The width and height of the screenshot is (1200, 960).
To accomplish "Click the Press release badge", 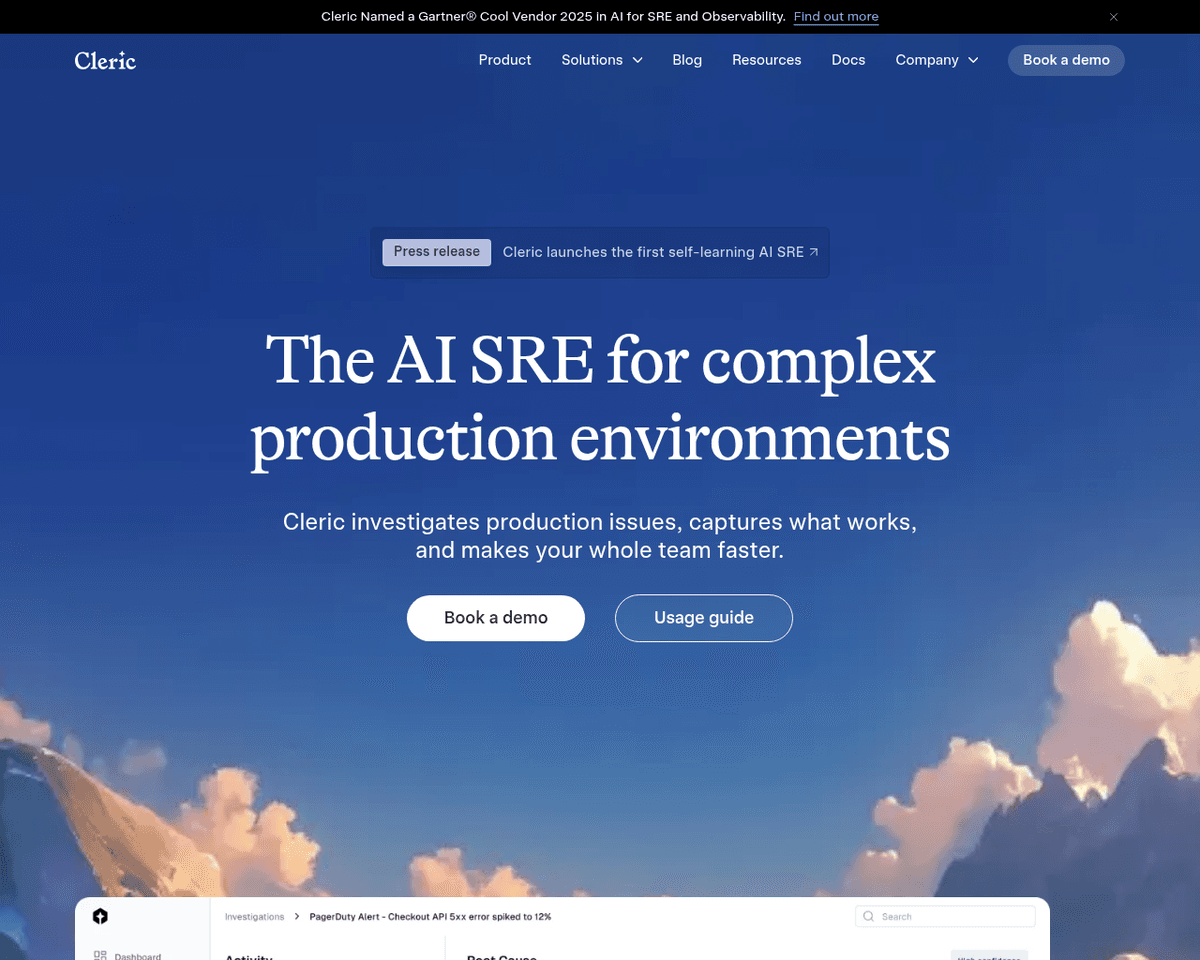I will 436,252.
